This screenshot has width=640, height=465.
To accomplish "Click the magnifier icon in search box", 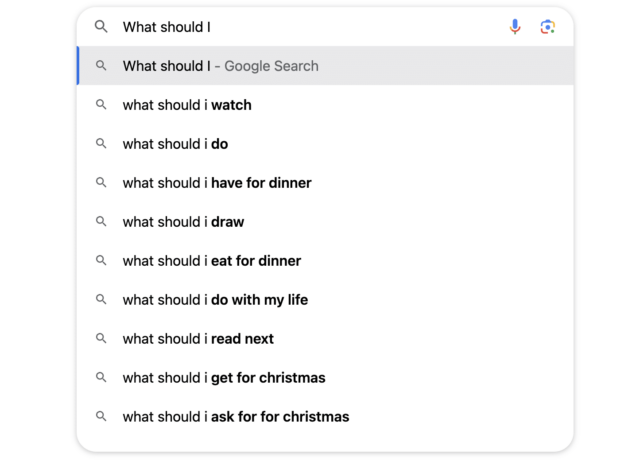I will coord(101,27).
